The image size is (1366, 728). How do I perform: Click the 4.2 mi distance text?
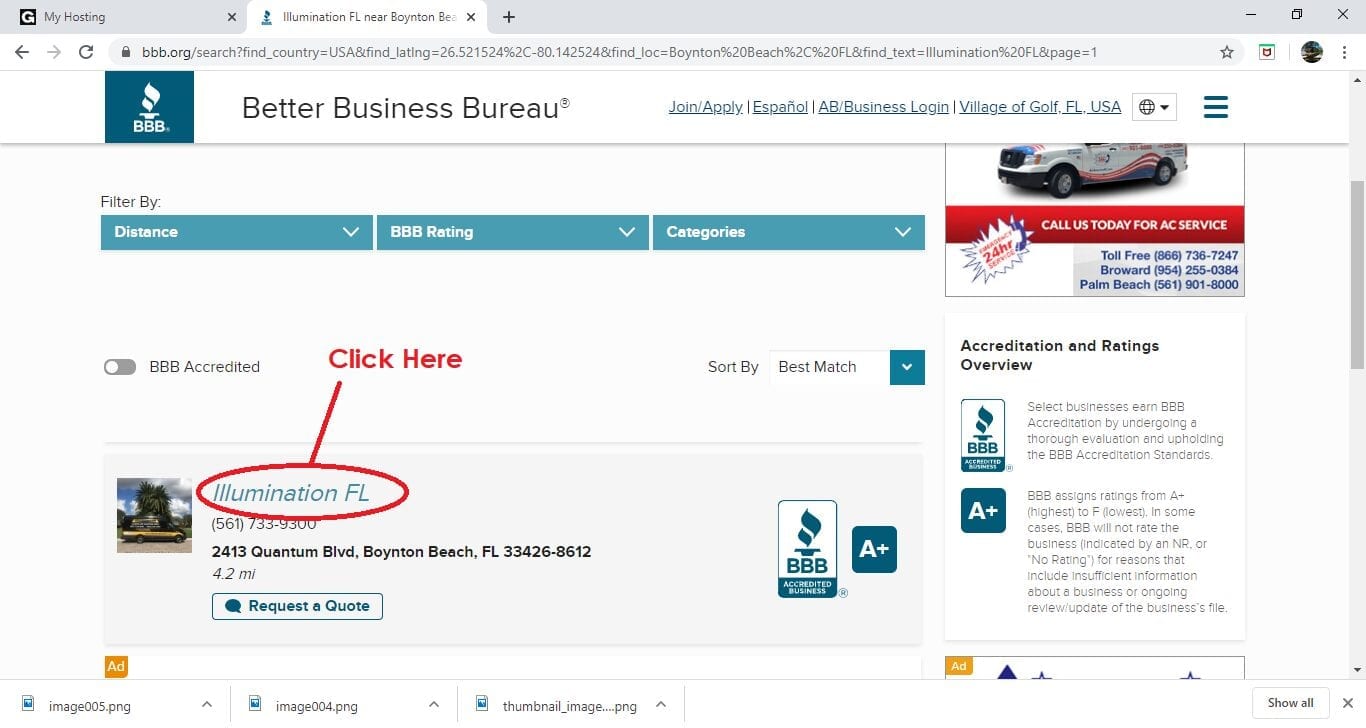(234, 574)
